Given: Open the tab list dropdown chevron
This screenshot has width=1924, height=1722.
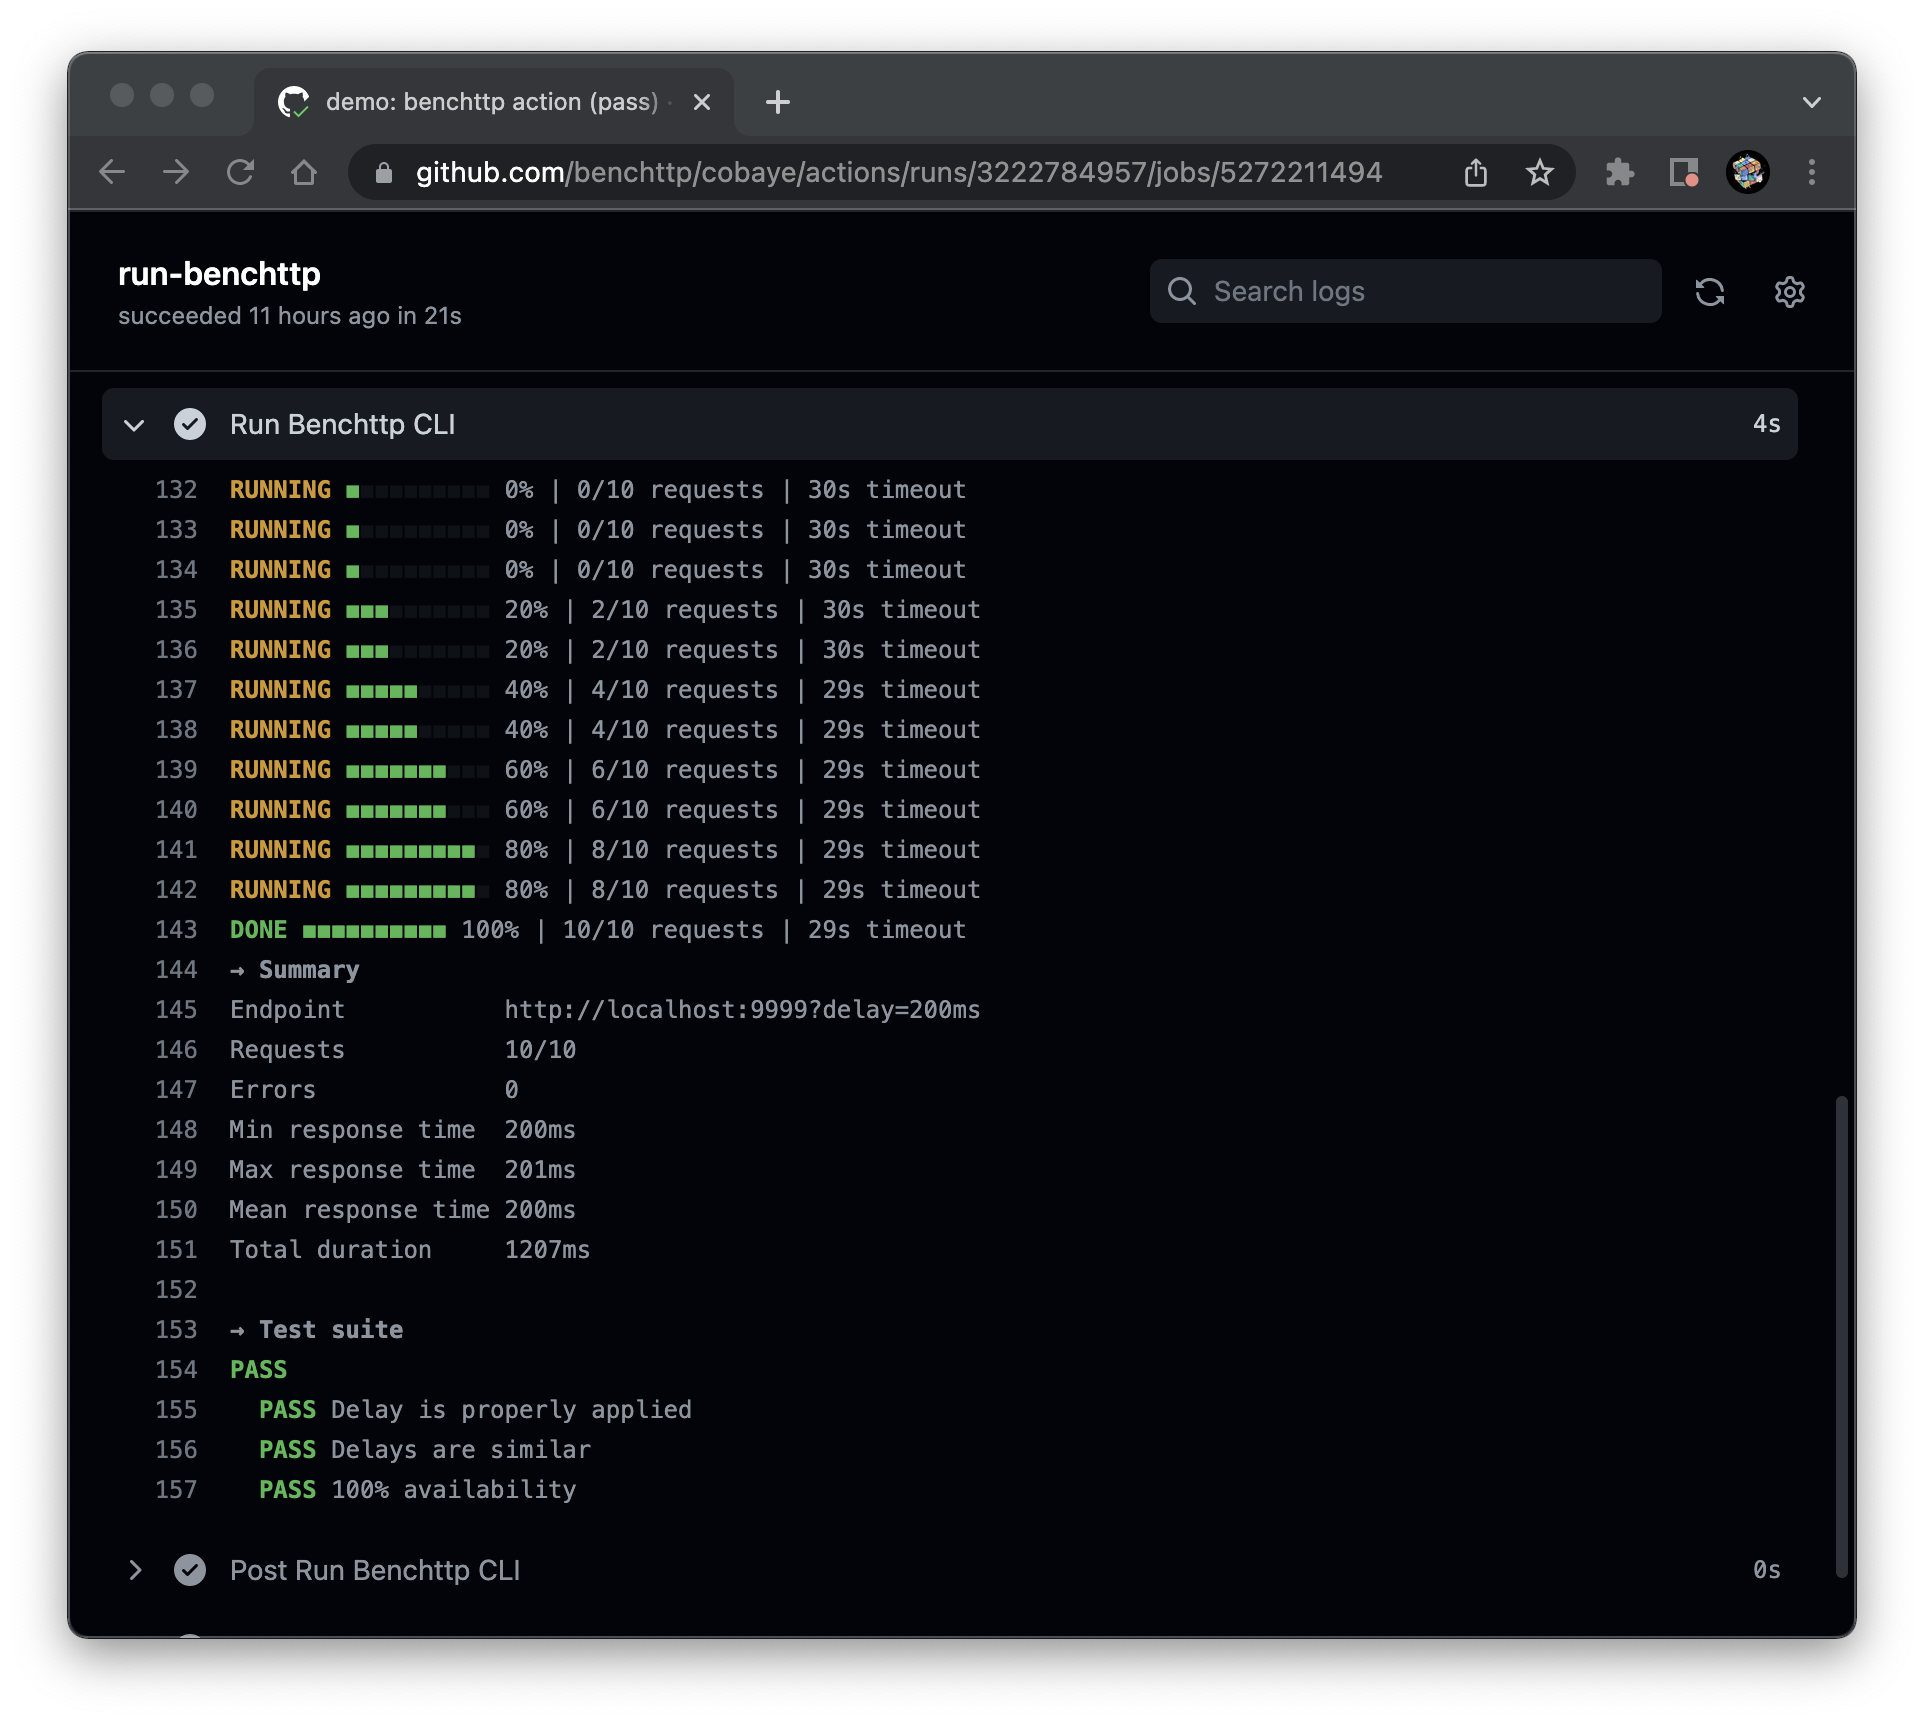Looking at the screenshot, I should [x=1811, y=102].
